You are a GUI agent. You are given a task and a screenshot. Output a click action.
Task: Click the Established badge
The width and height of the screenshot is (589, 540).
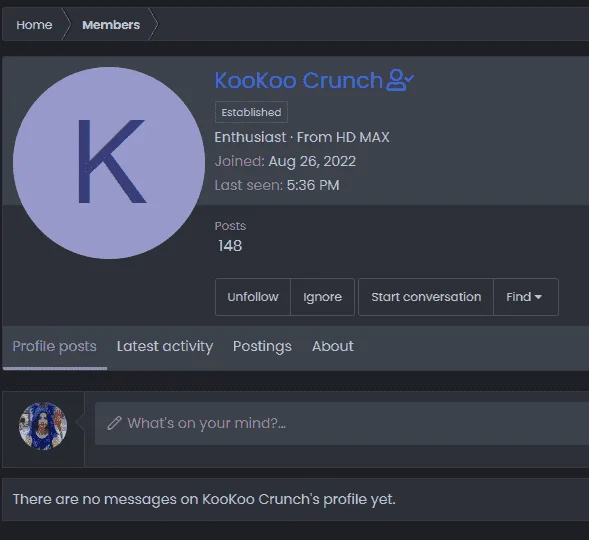coord(251,112)
